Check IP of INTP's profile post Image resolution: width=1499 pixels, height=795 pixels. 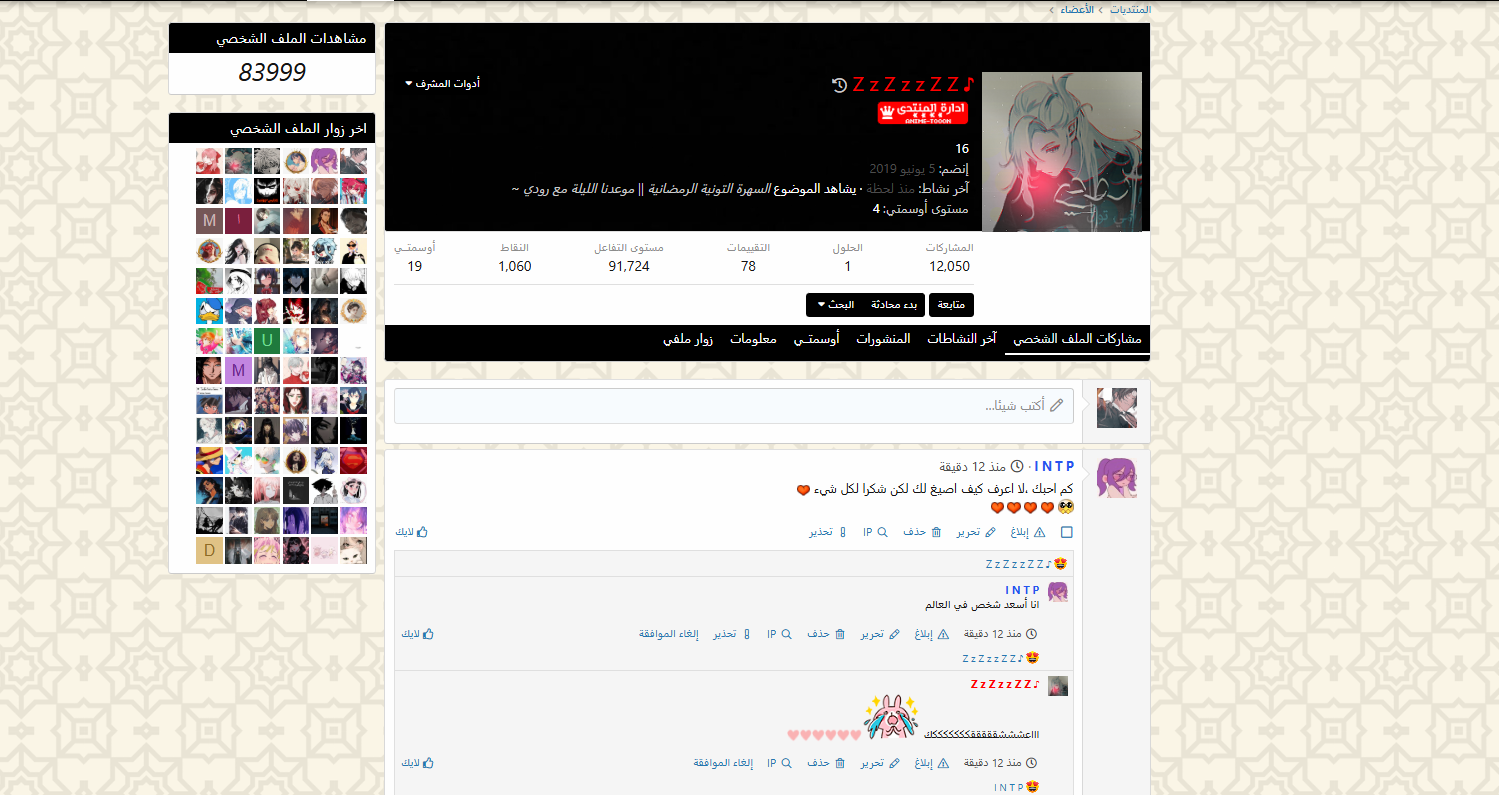pyautogui.click(x=875, y=532)
